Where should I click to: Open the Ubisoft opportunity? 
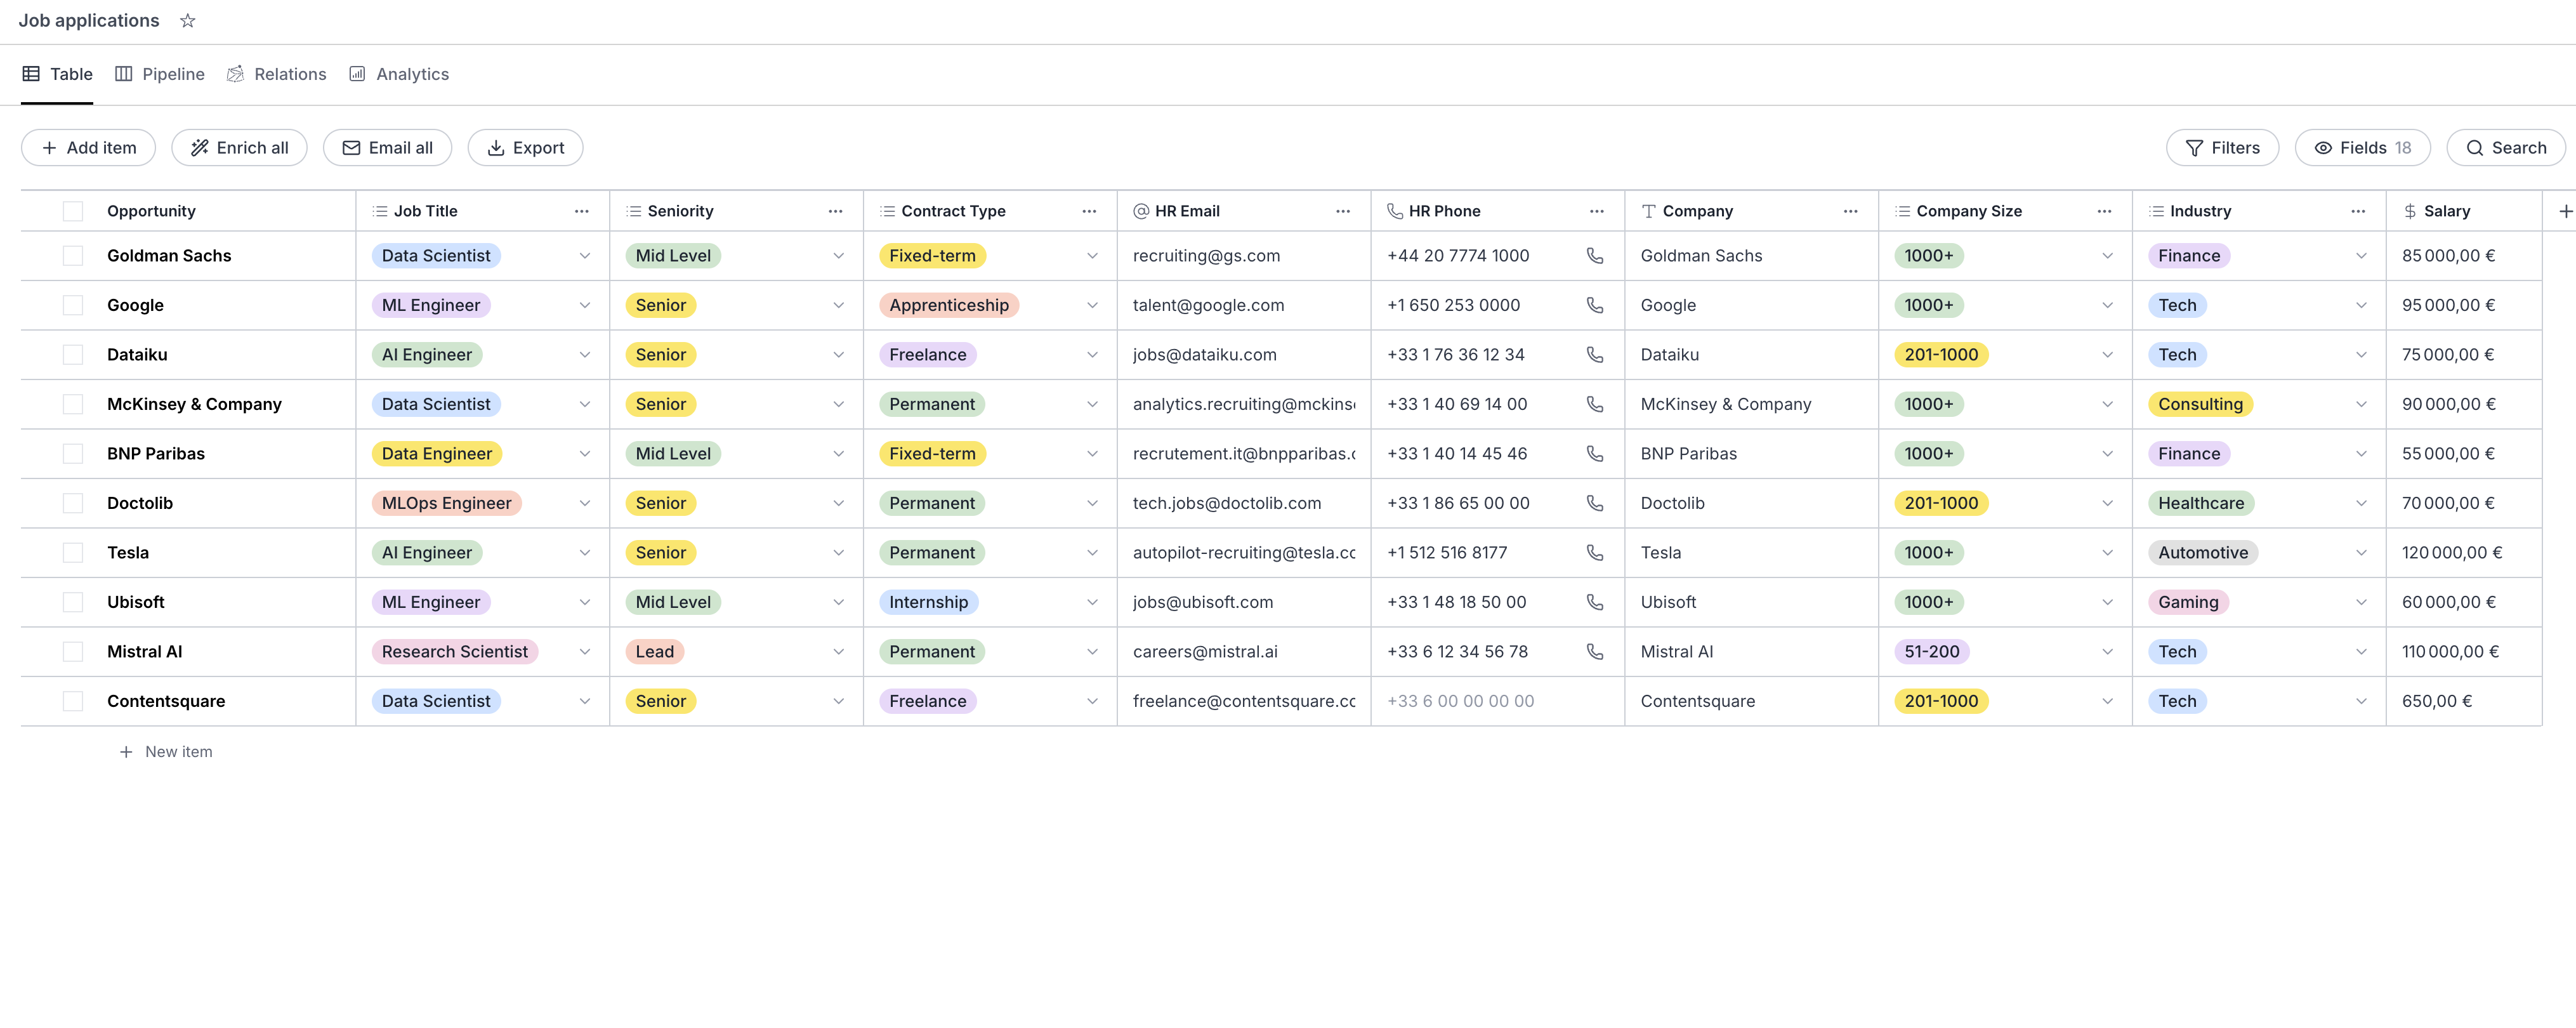pos(136,602)
